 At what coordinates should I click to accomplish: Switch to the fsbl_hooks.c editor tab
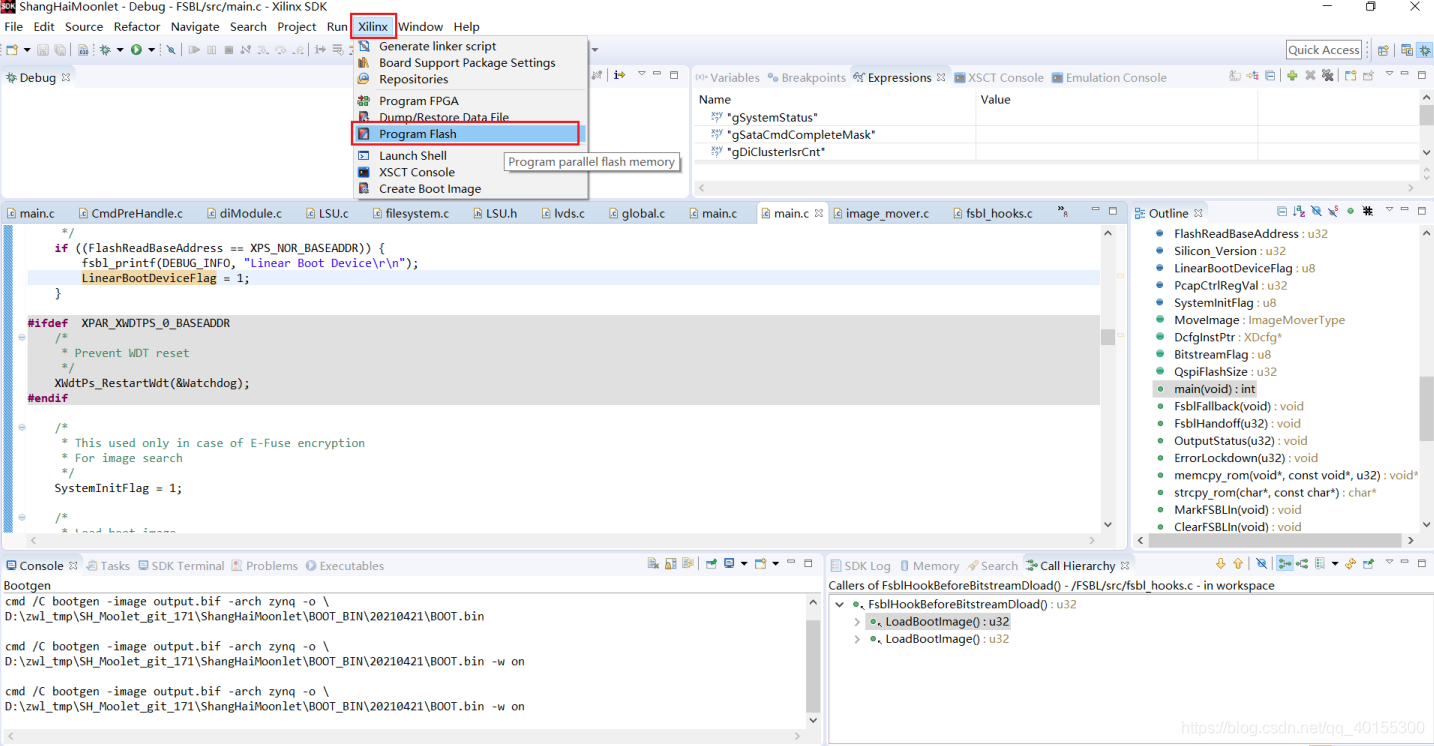[x=999, y=213]
